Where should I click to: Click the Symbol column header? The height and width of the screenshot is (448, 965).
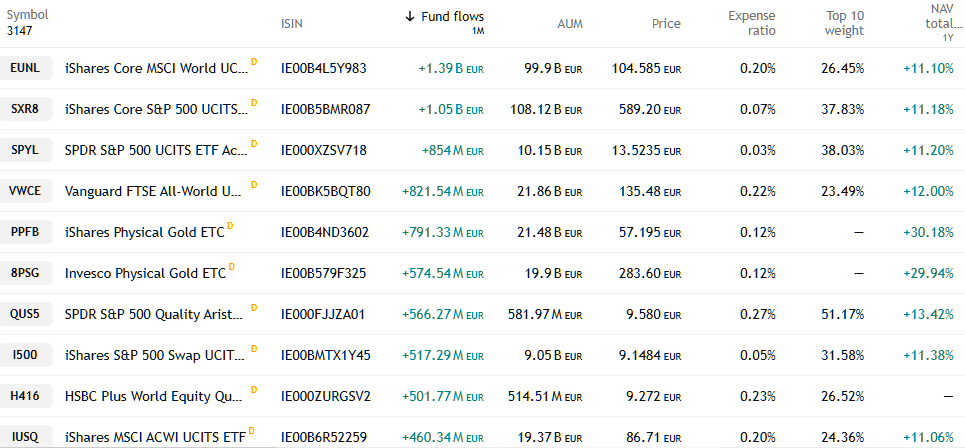click(x=27, y=16)
